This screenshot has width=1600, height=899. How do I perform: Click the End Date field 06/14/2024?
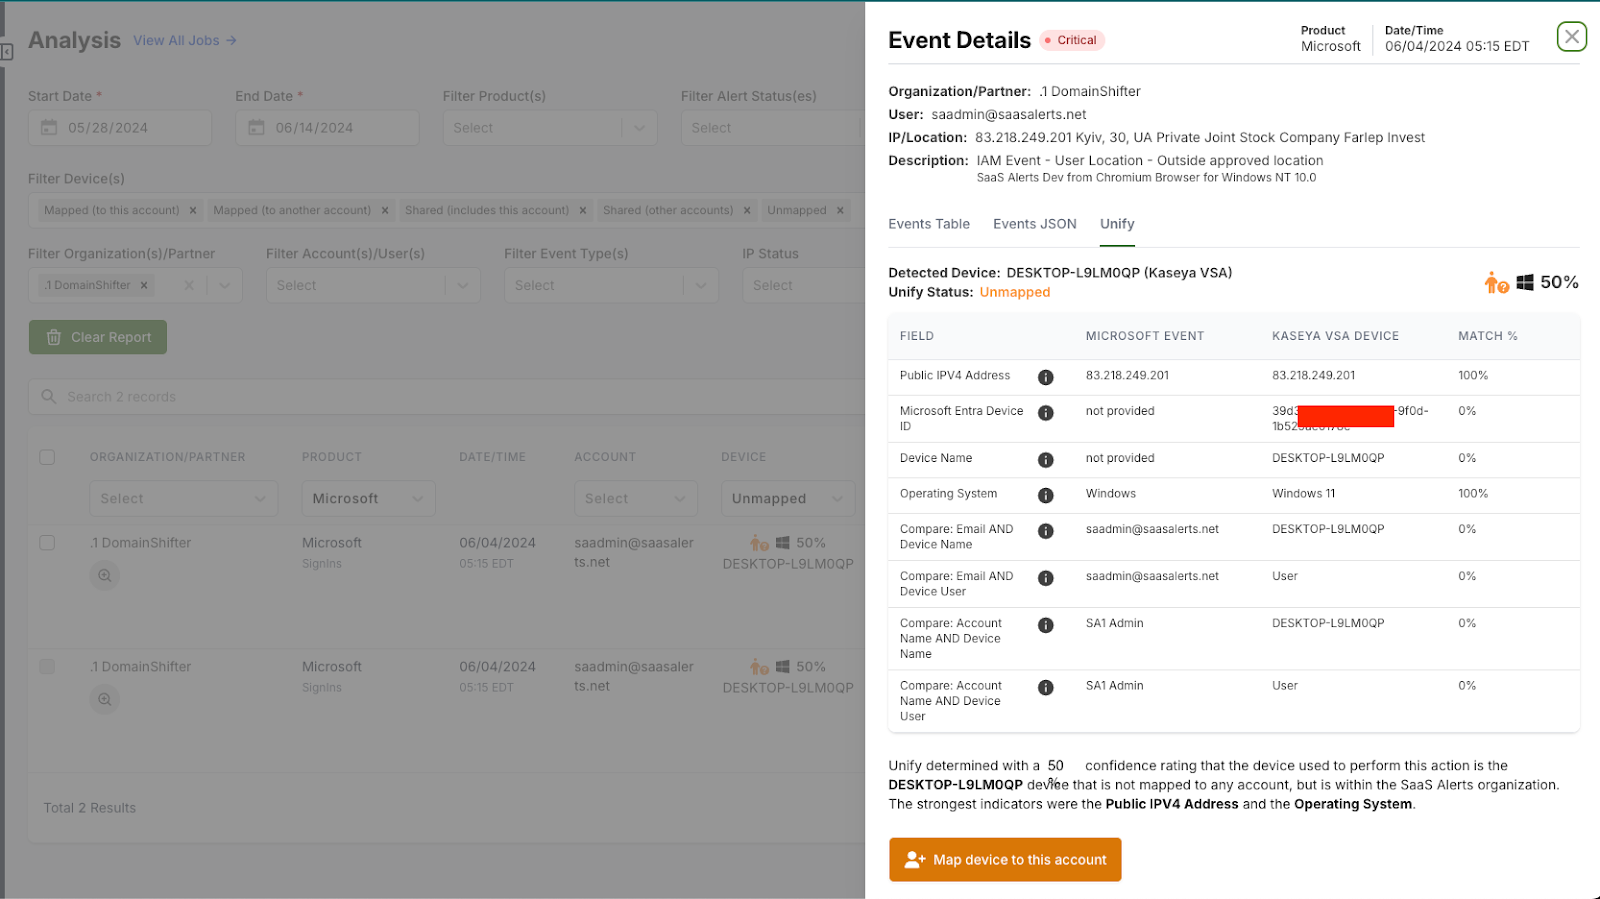[x=327, y=128]
